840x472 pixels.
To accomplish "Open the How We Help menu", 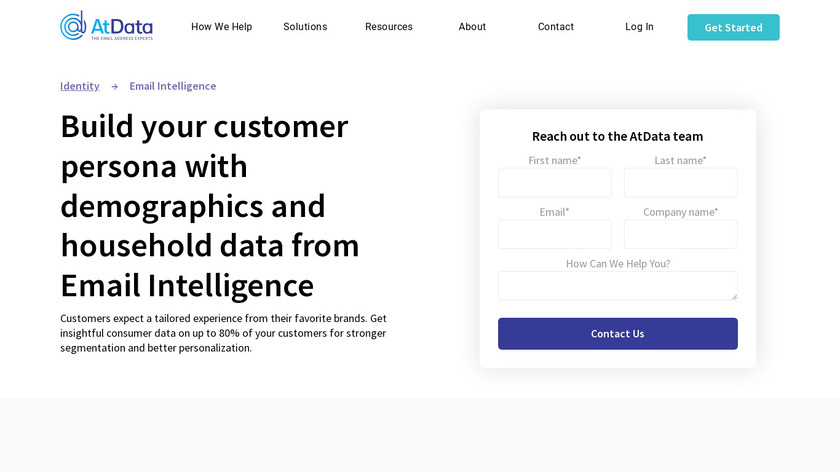I will tap(221, 27).
